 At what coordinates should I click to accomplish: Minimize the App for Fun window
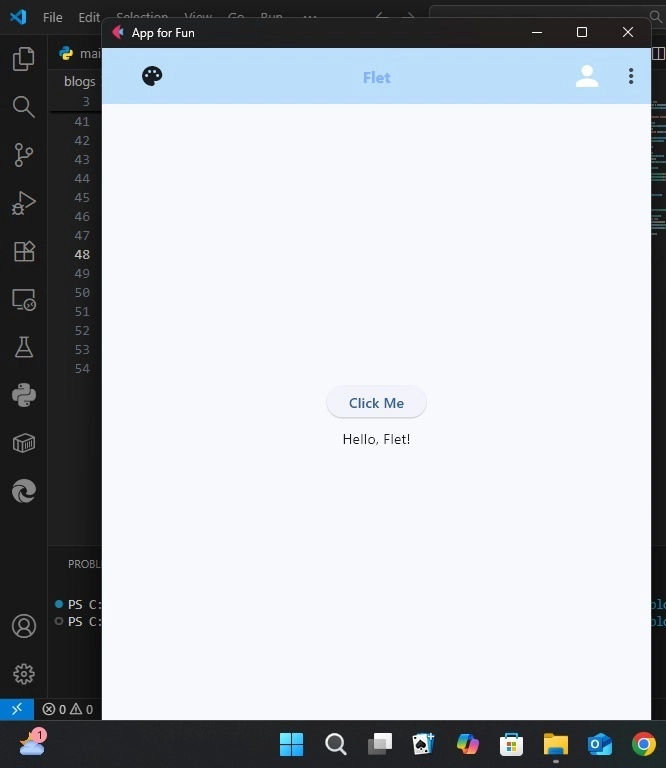[x=537, y=32]
